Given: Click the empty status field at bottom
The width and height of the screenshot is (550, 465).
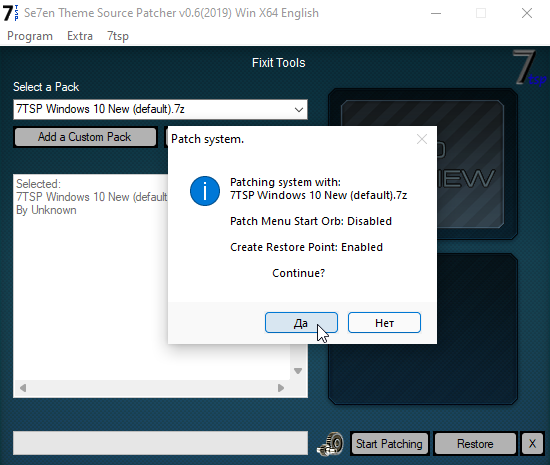Looking at the screenshot, I should (x=160, y=443).
